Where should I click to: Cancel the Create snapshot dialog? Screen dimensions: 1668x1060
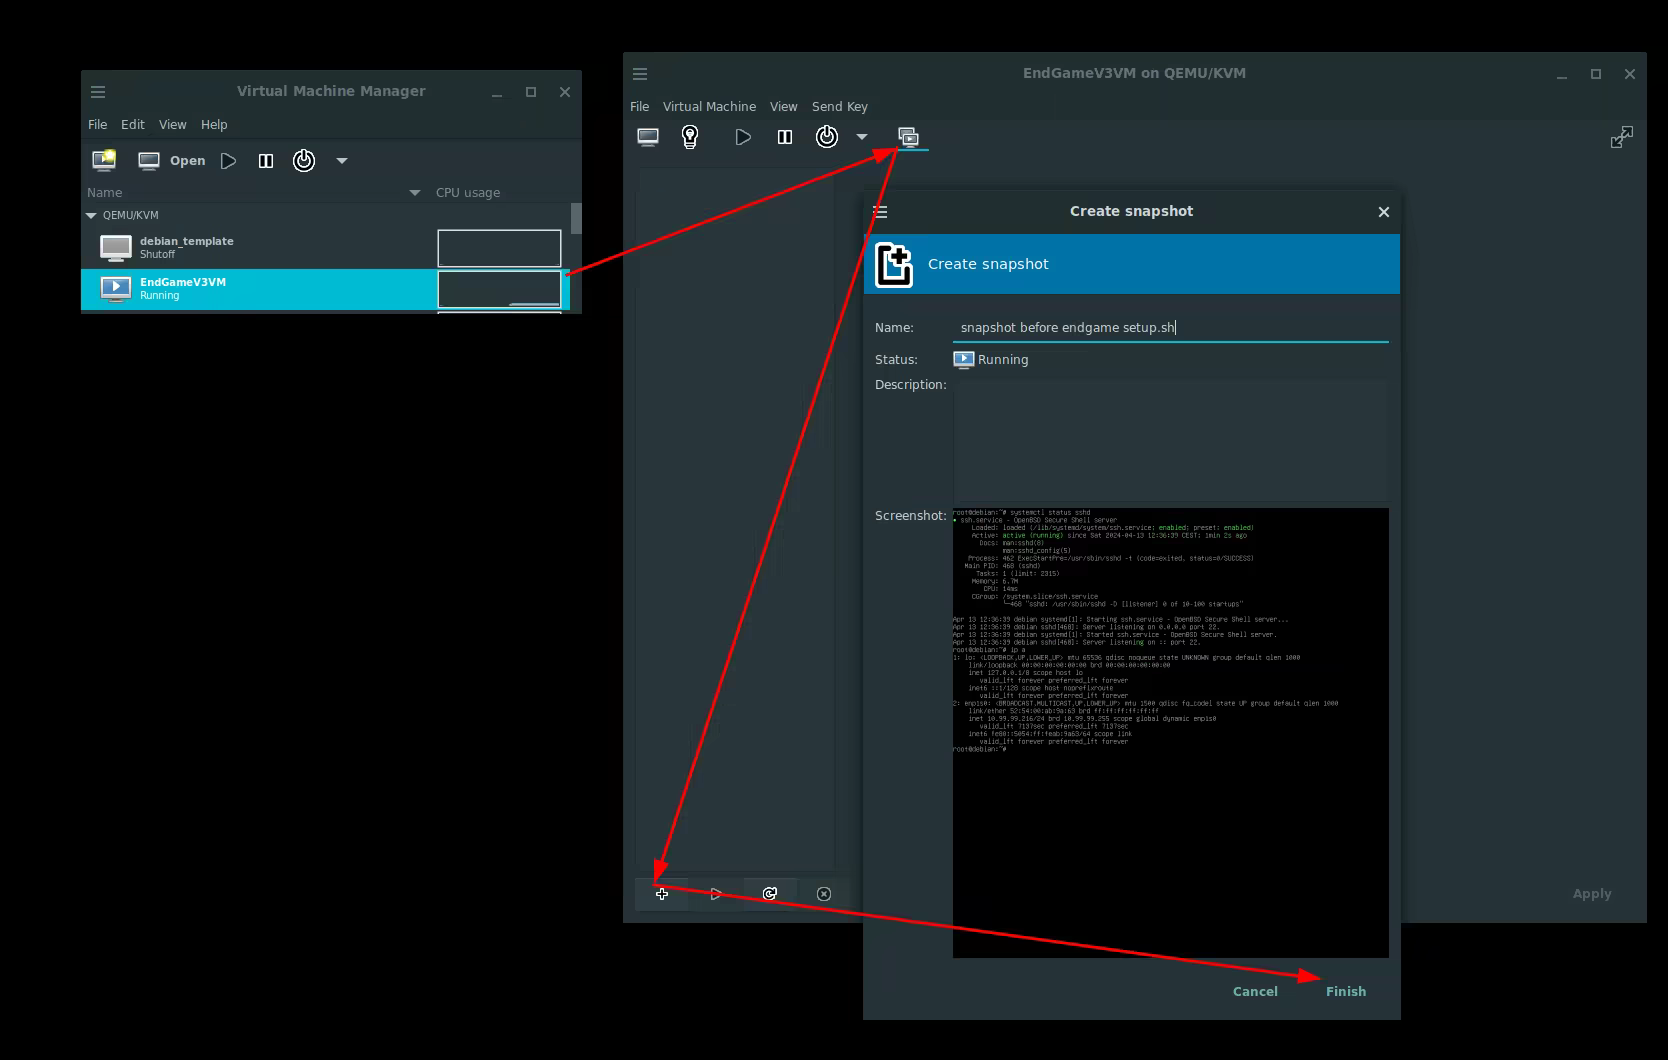pyautogui.click(x=1255, y=991)
